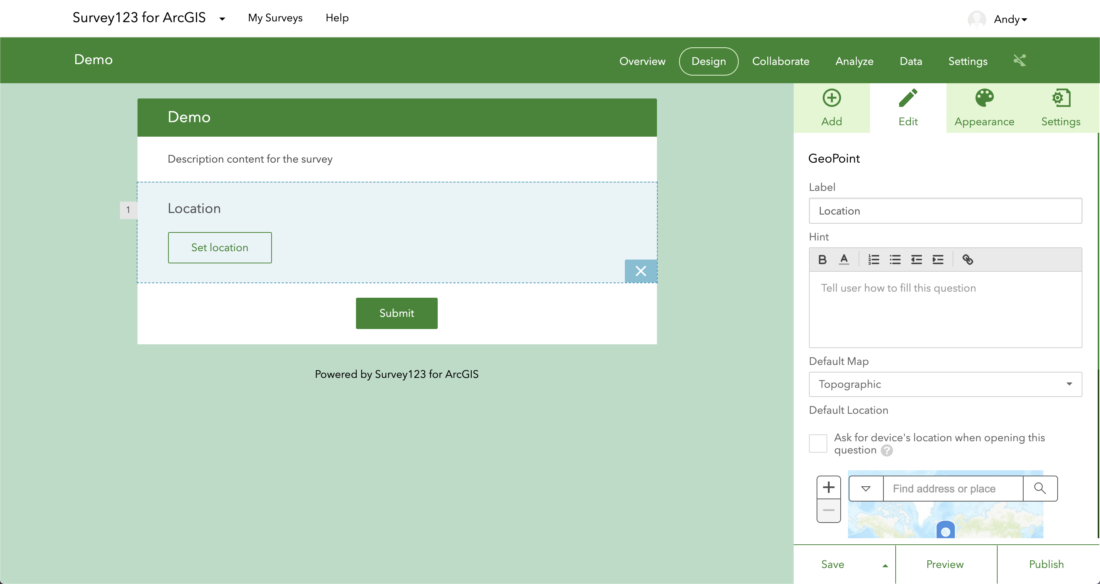1100x584 pixels.
Task: Open the Collaborate page
Action: [x=781, y=61]
